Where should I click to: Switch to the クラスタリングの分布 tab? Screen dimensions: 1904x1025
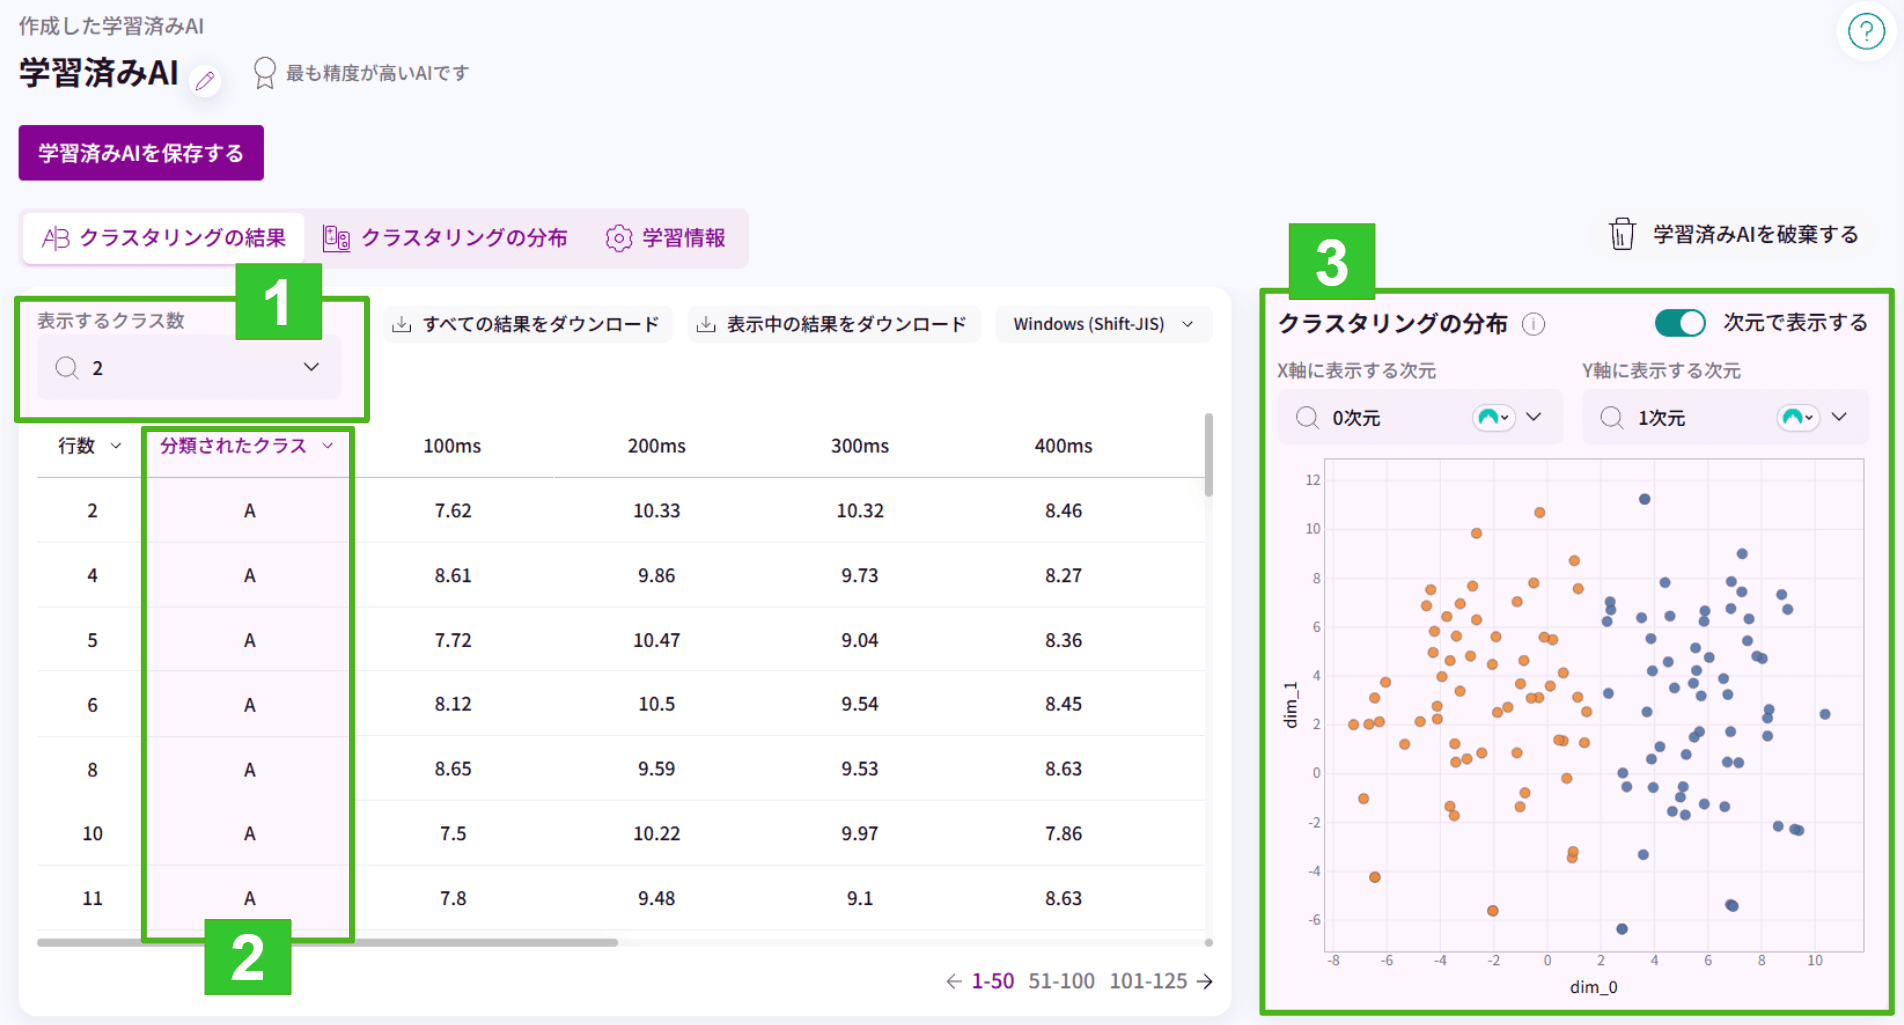point(445,238)
